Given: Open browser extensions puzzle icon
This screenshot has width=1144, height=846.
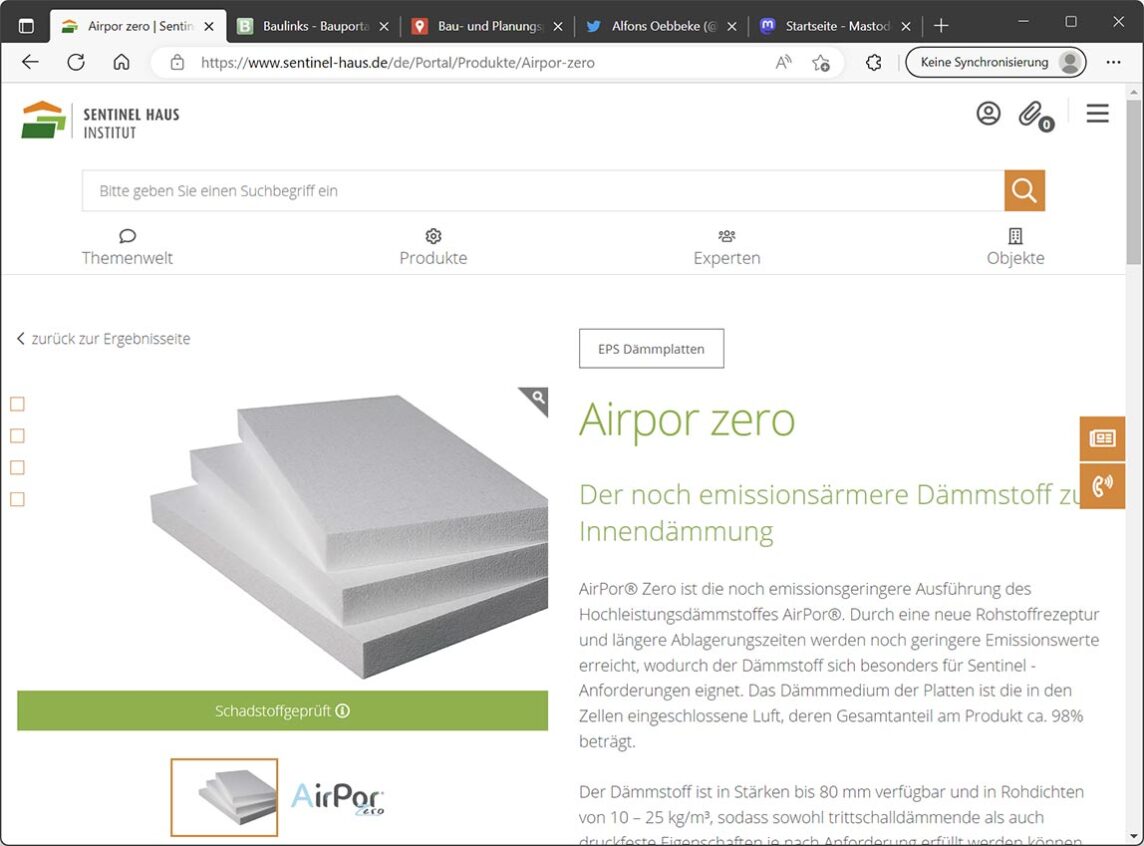Looking at the screenshot, I should (873, 63).
